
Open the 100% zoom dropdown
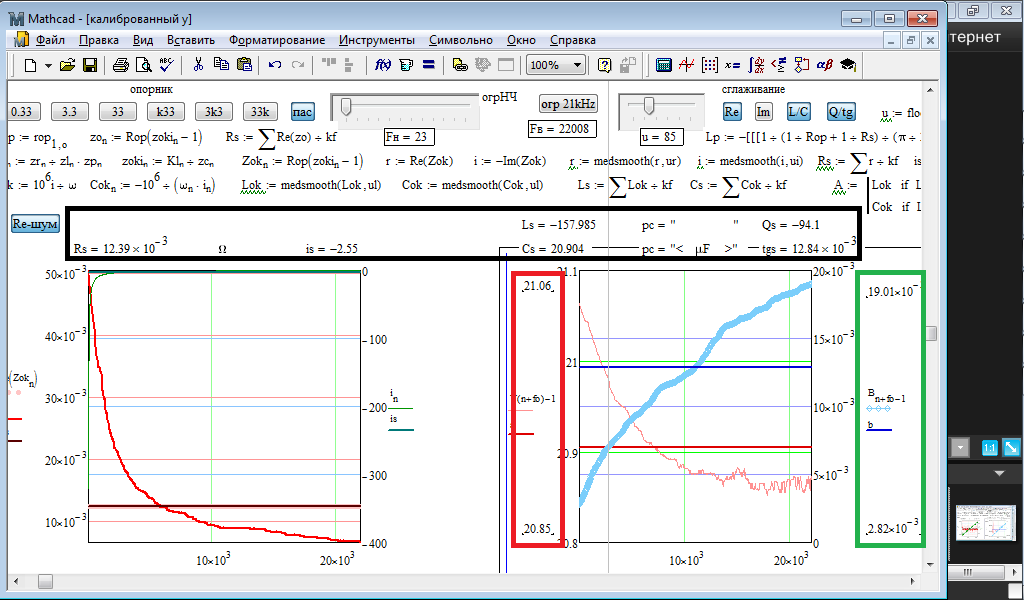577,65
